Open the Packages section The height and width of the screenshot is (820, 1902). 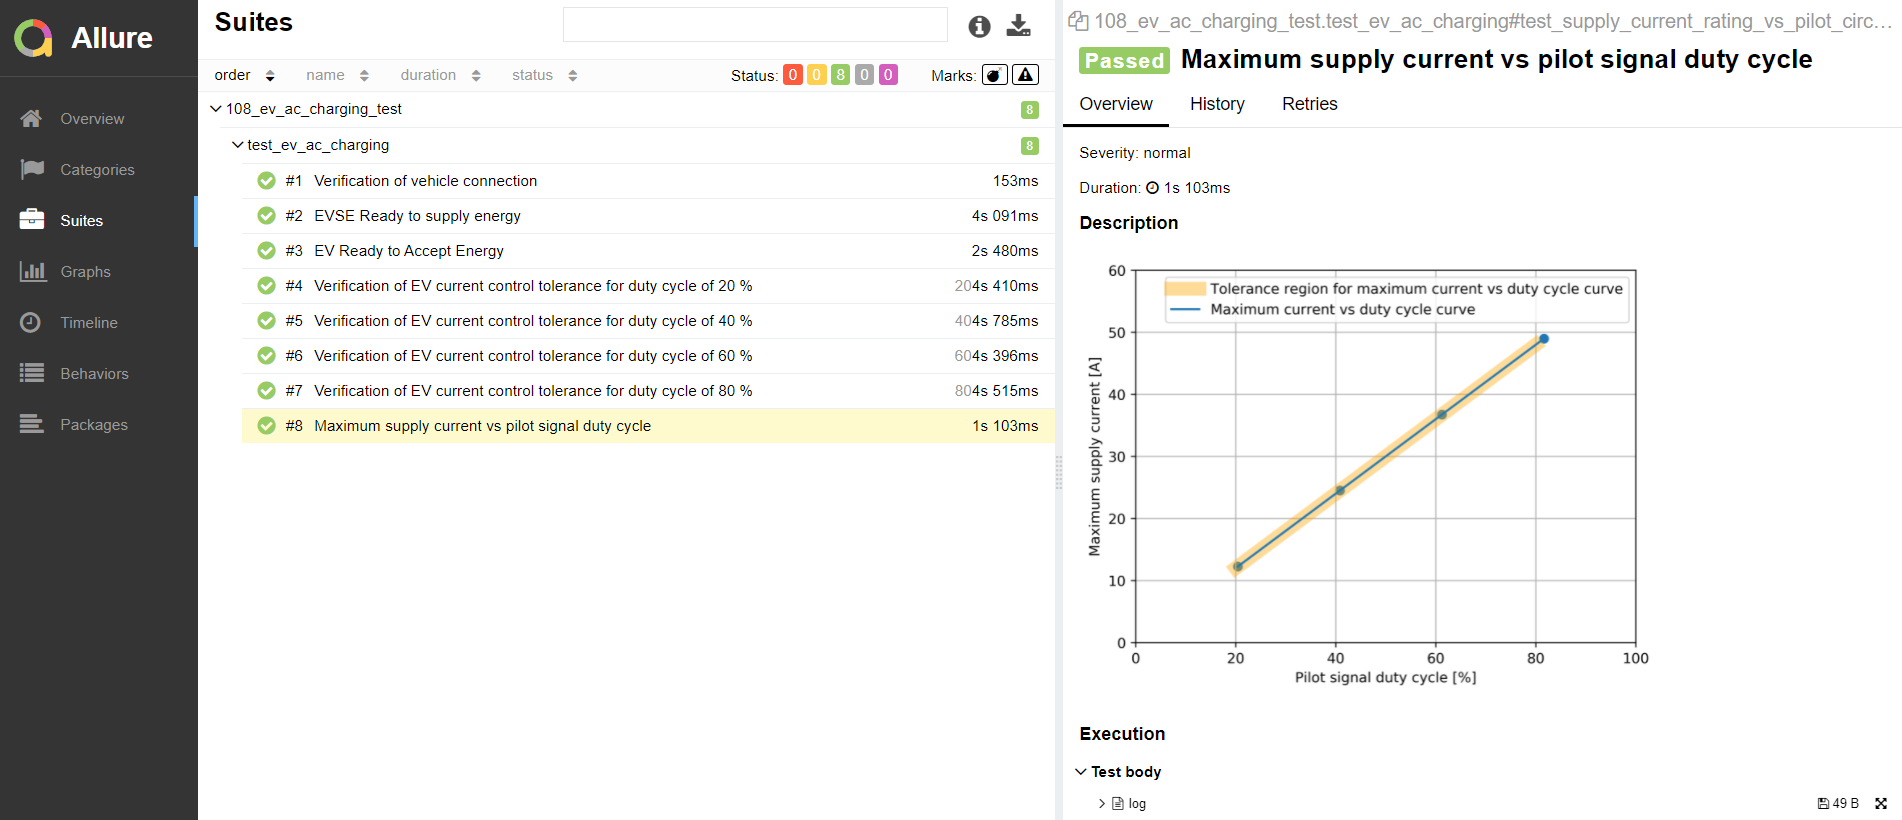pos(94,425)
